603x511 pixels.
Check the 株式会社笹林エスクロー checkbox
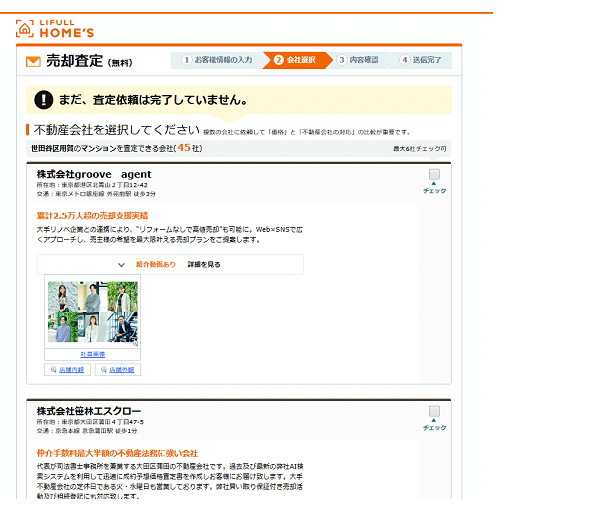tap(434, 411)
